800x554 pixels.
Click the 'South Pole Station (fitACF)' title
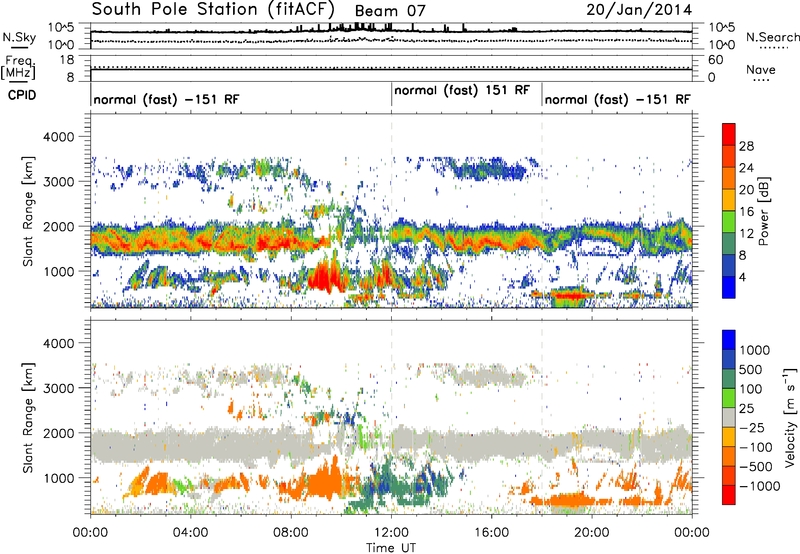213,9
